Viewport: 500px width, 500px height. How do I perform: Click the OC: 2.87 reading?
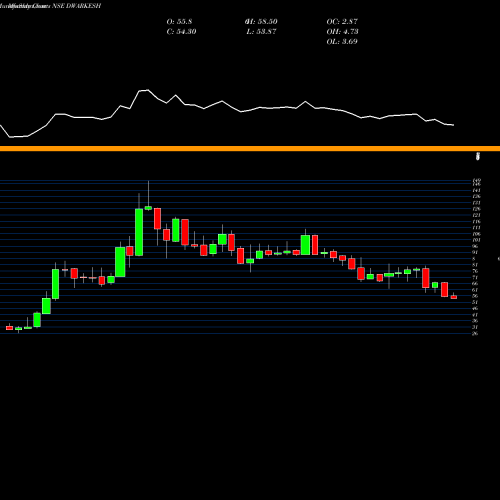(342, 21)
